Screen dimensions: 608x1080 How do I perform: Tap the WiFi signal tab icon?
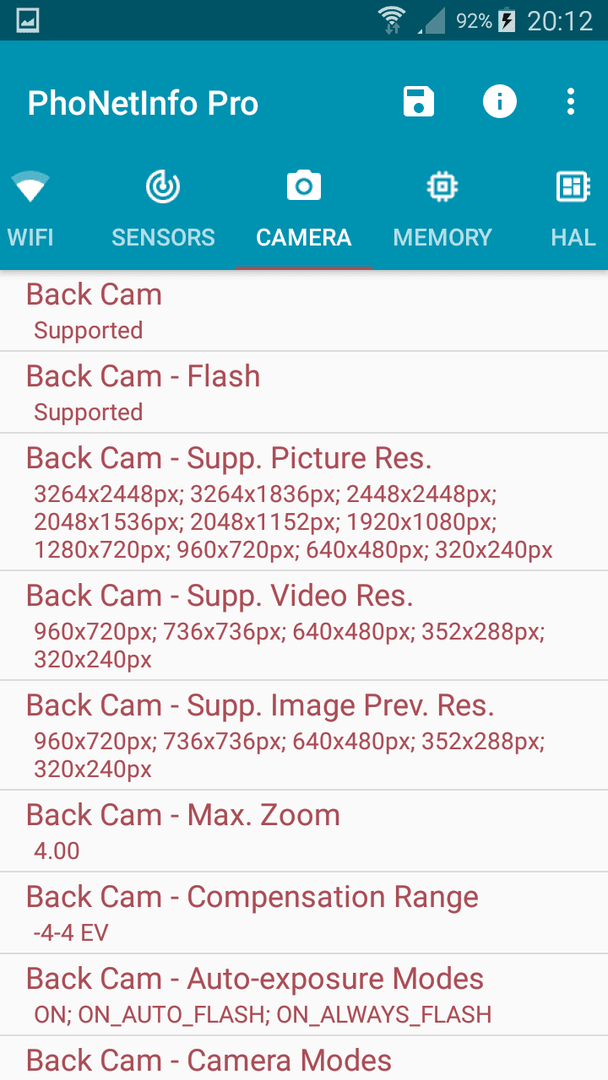pos(30,187)
